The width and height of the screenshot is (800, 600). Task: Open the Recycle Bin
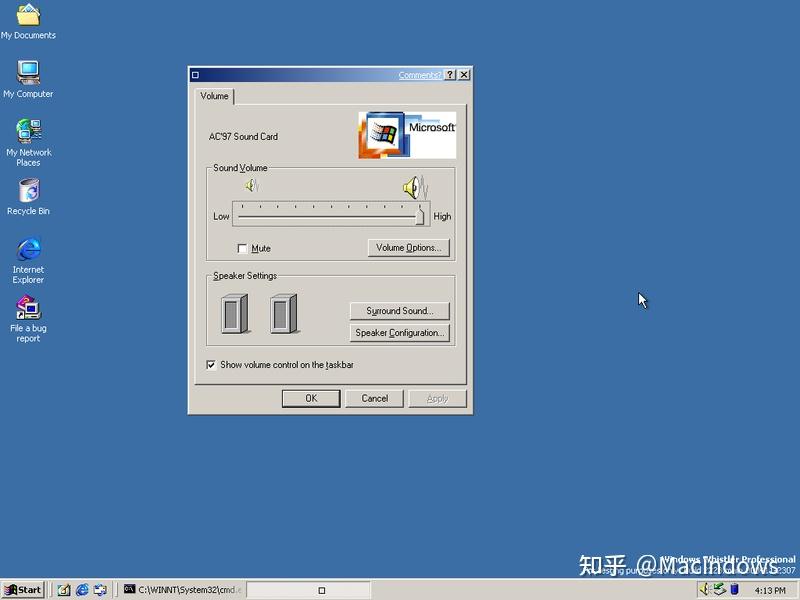pyautogui.click(x=28, y=192)
